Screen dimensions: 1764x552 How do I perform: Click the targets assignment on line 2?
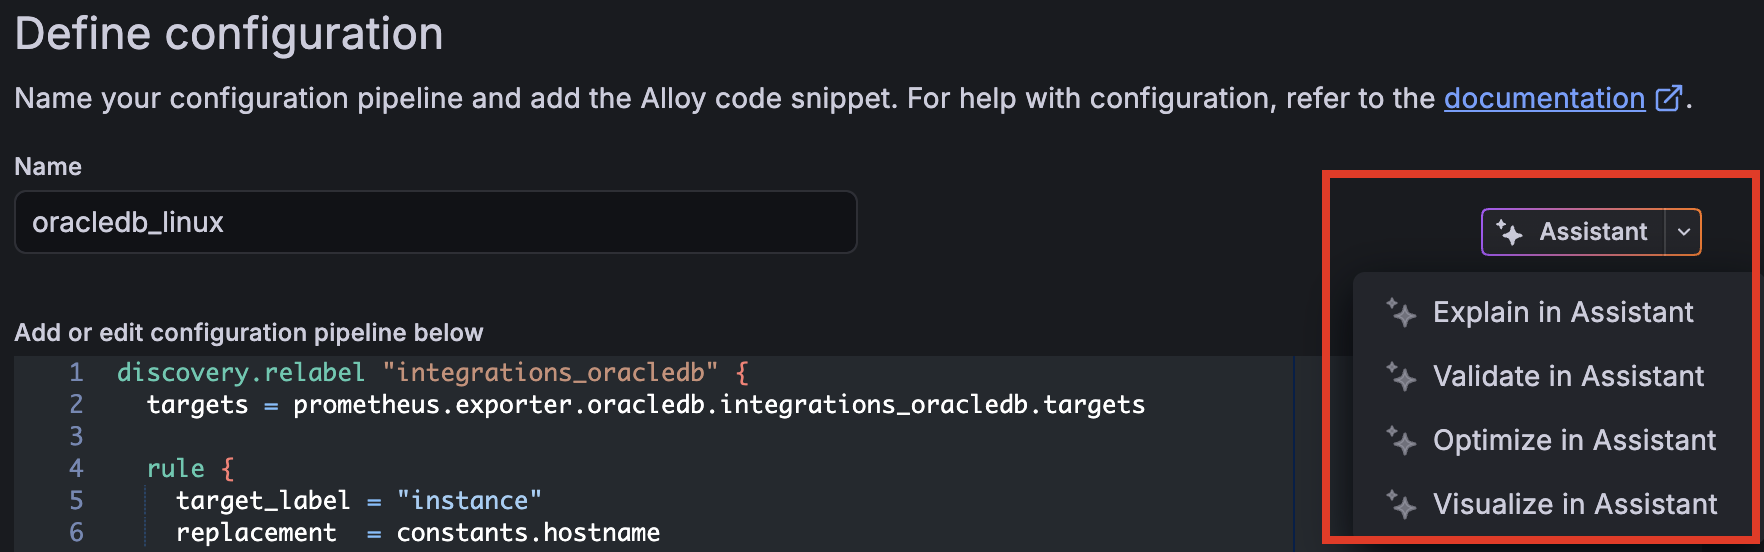point(197,405)
